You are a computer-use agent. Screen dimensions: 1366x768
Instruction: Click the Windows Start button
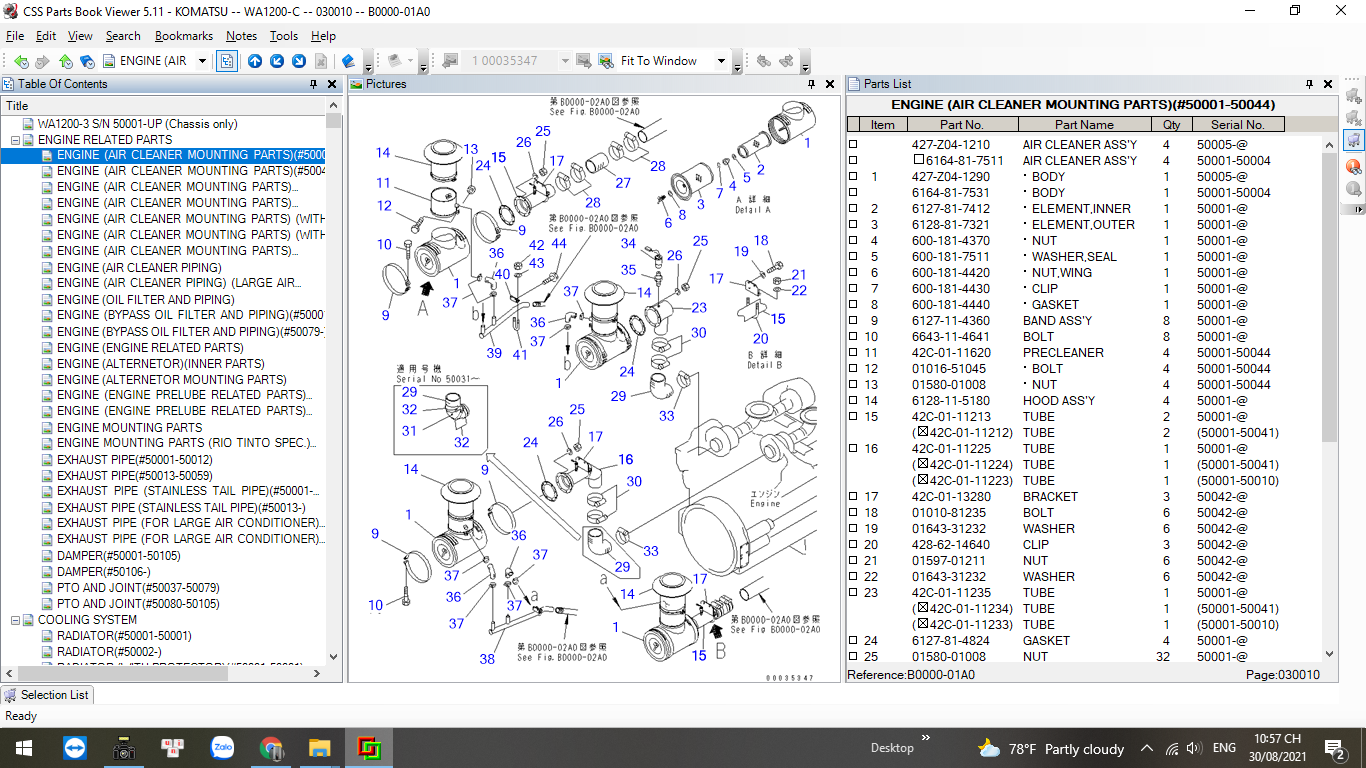point(23,748)
